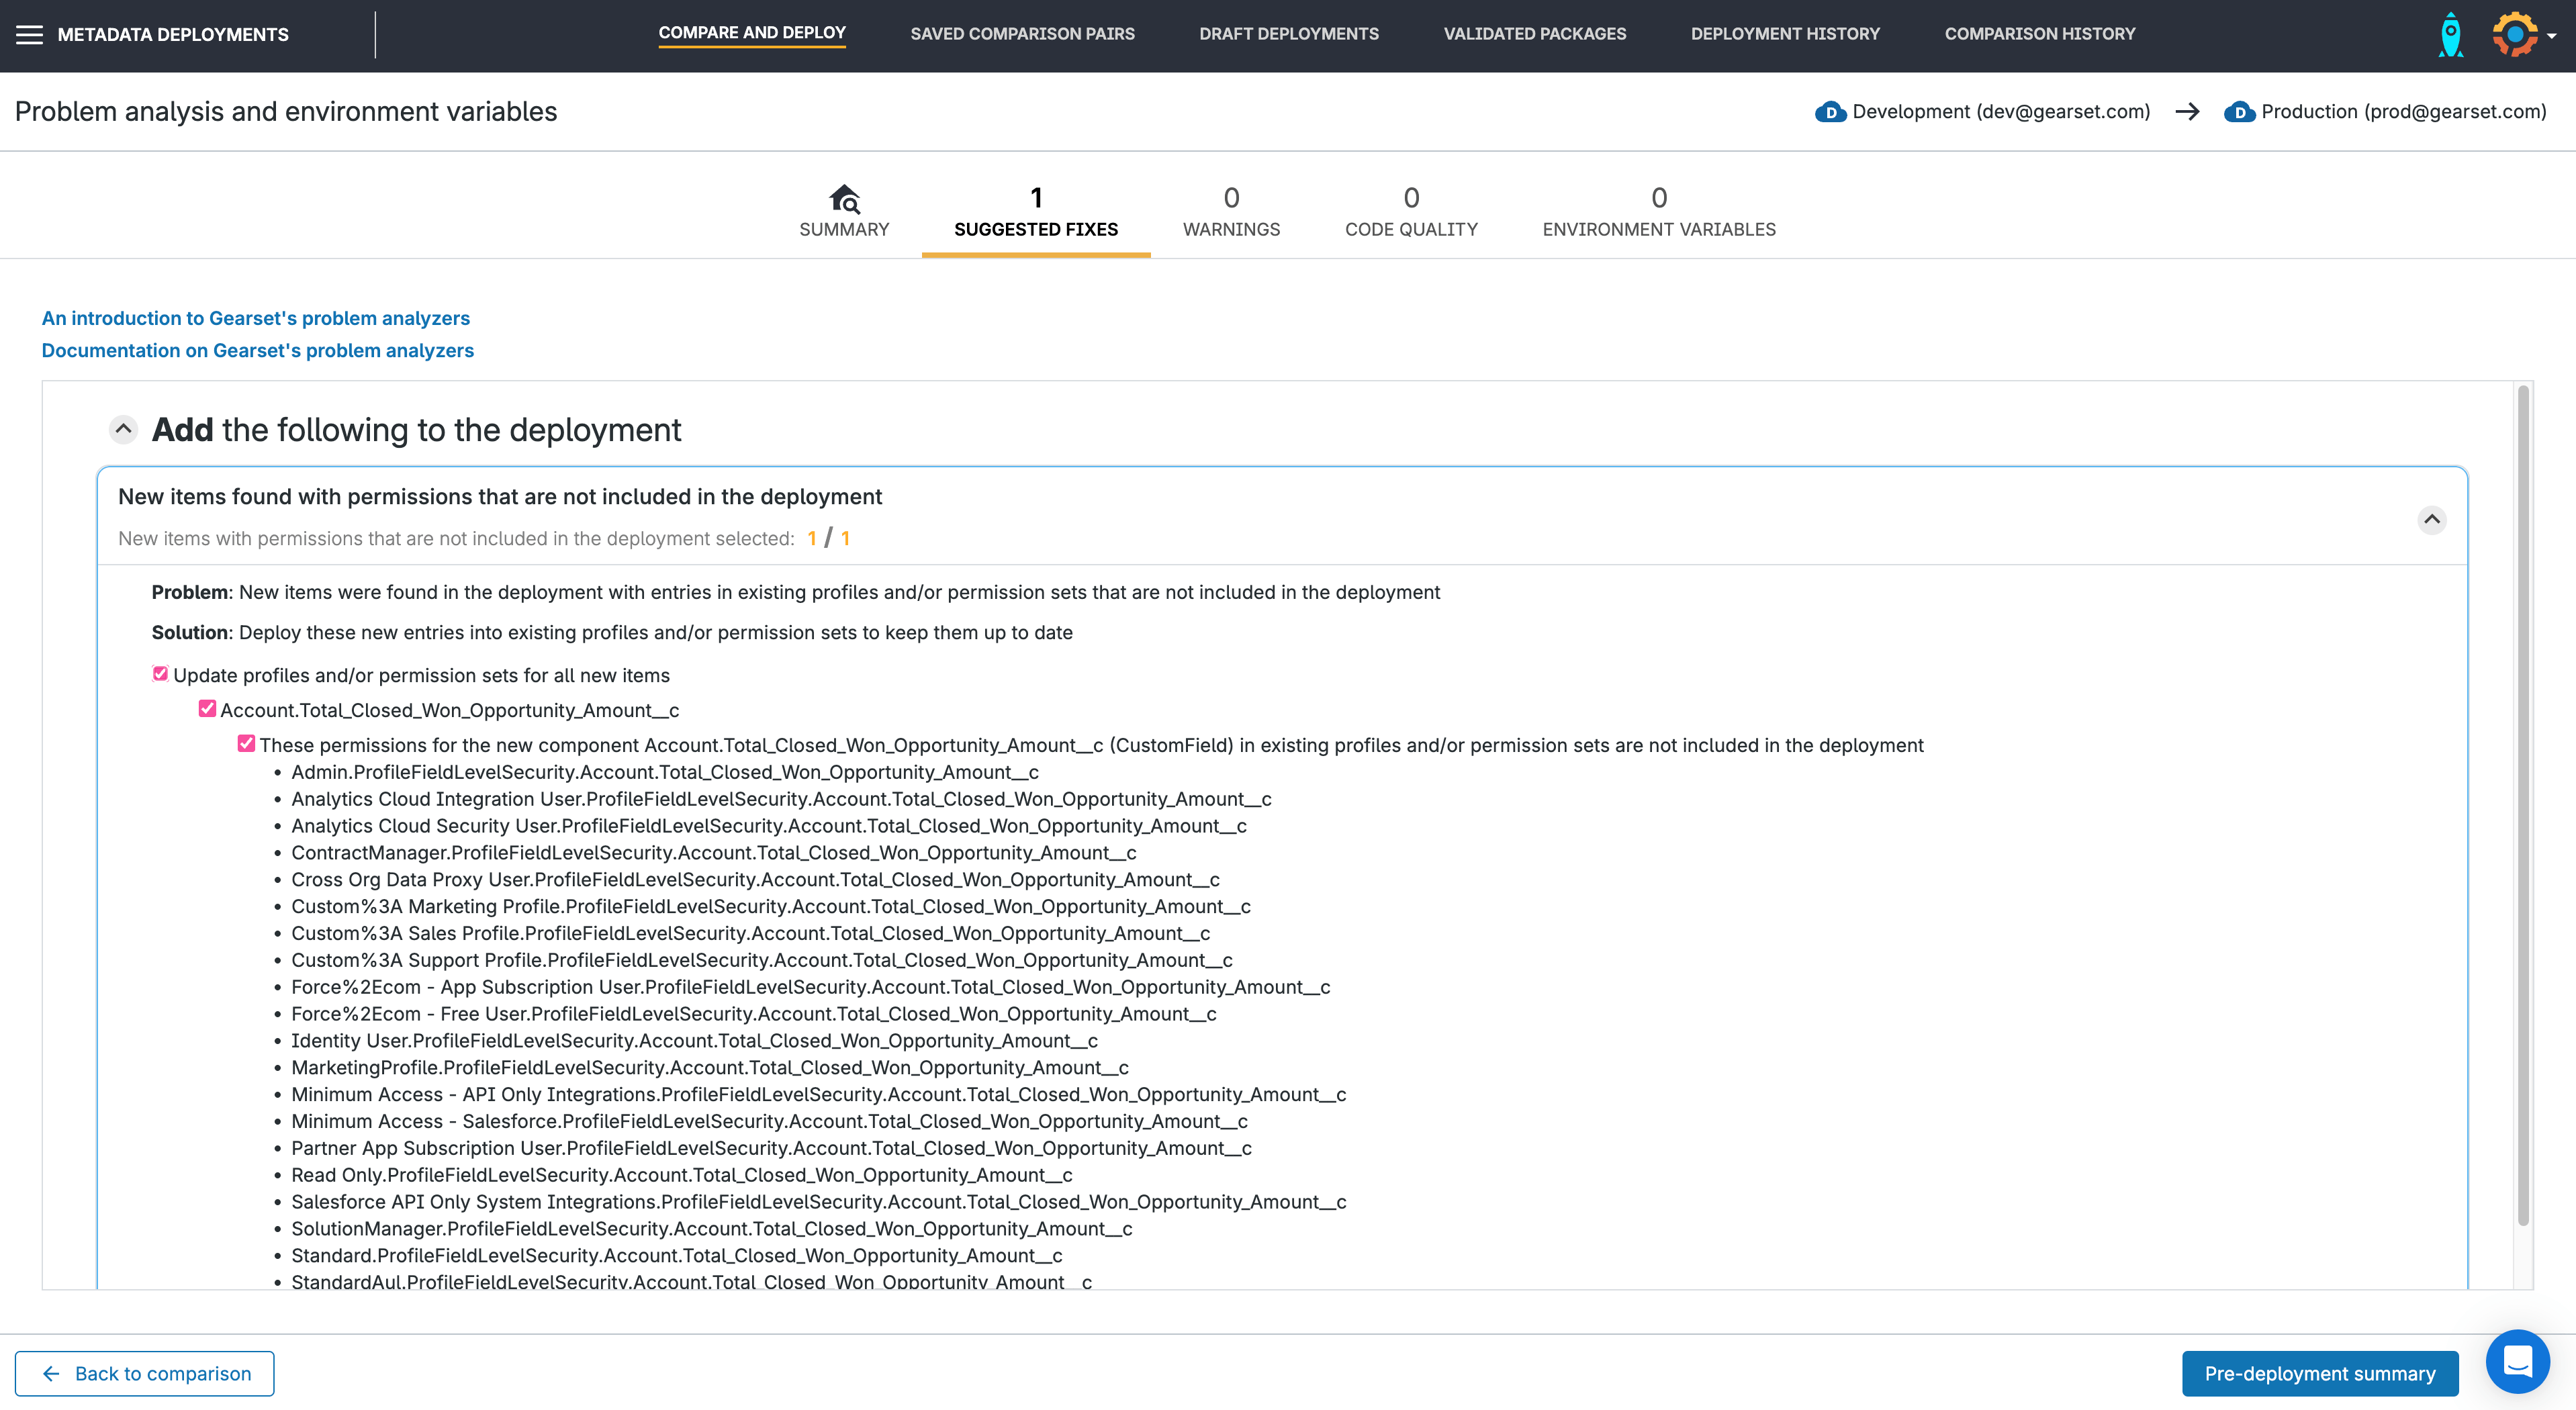
Task: Select the Summary tab home-search icon
Action: click(845, 199)
